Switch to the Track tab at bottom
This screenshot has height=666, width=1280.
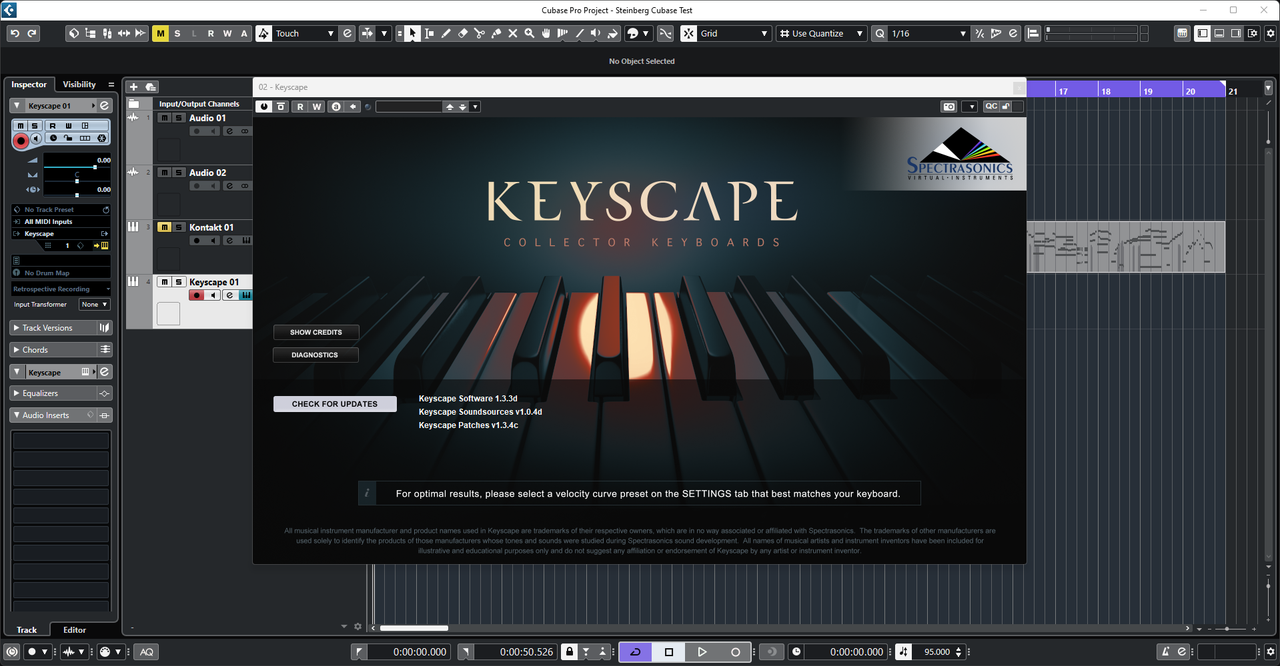[27, 630]
